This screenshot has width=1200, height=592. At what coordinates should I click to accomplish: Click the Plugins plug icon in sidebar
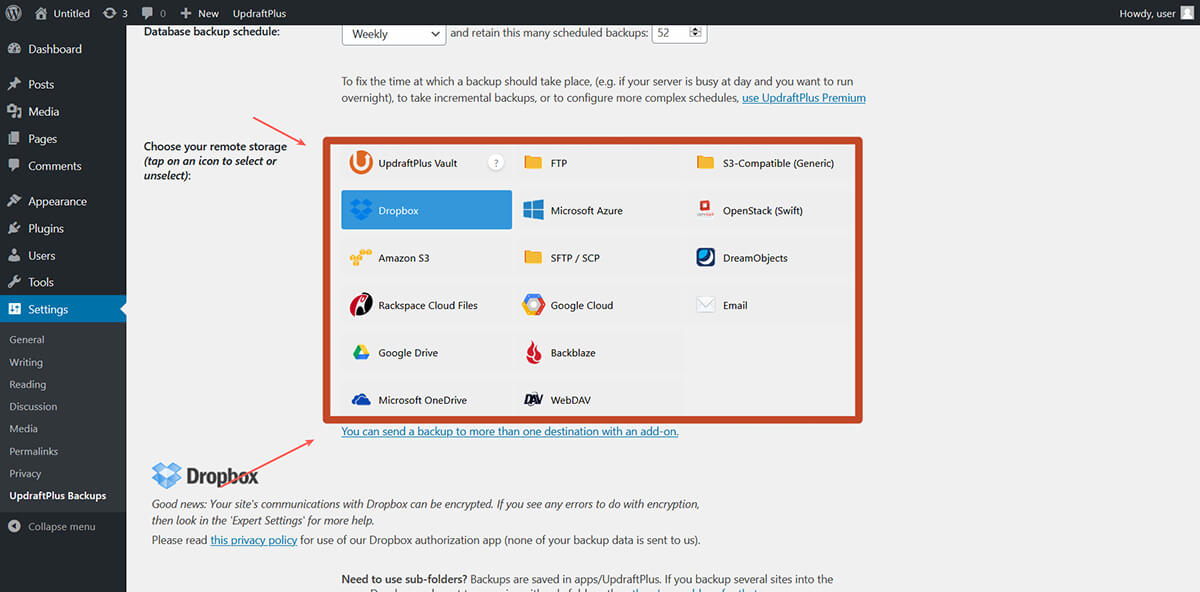14,228
